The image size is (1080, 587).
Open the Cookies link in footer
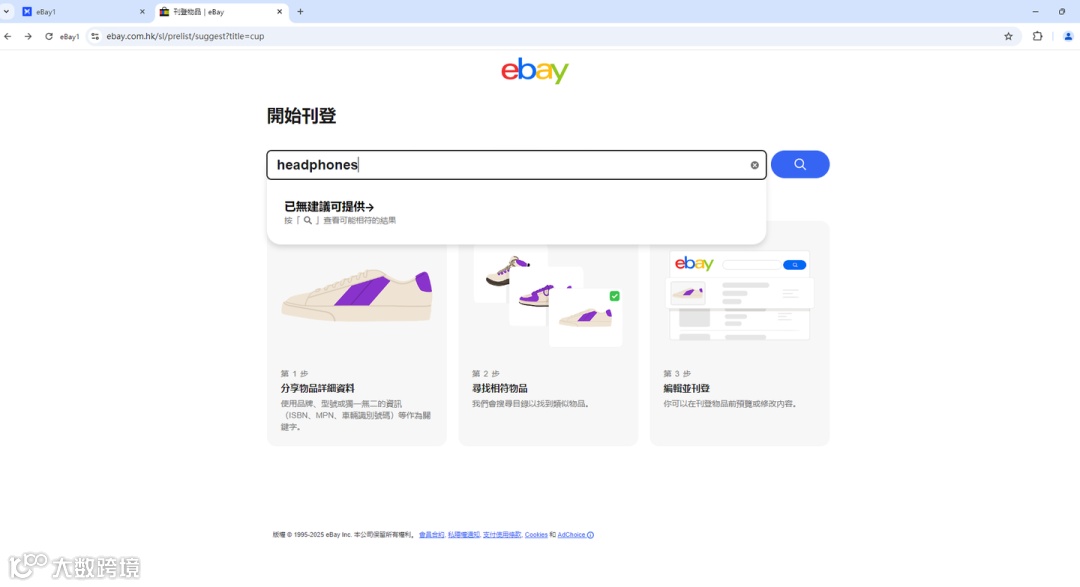(x=536, y=535)
